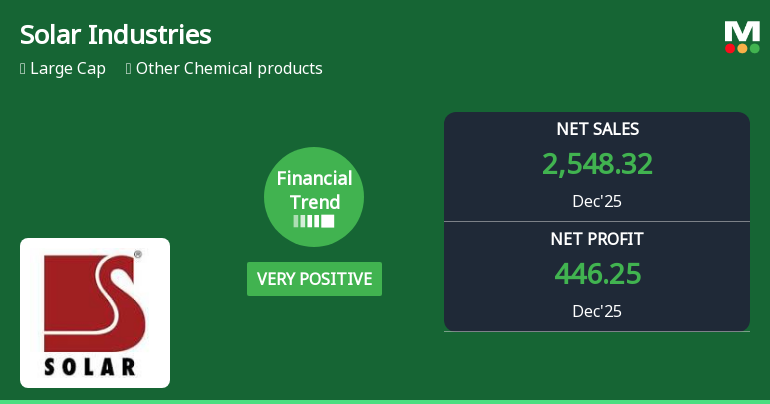Click the Dec'25 date under net profit
The width and height of the screenshot is (770, 404).
pos(597,311)
